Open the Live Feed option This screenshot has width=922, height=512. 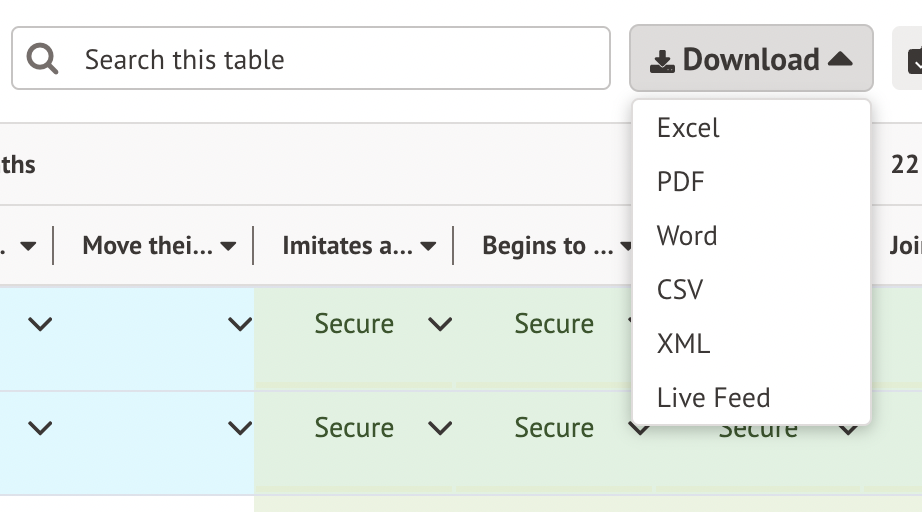713,398
